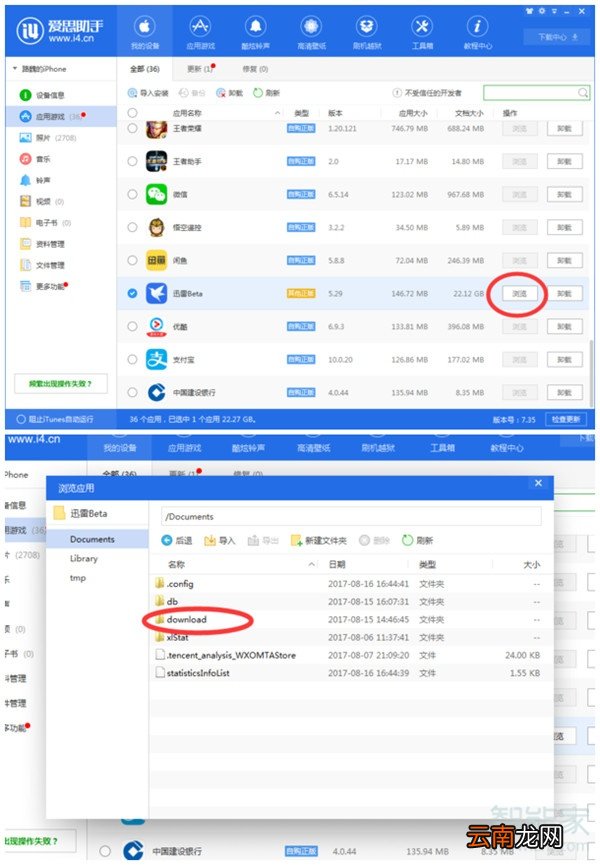Select 文件管理 in the left sidebar
The height and width of the screenshot is (865, 600).
[42, 265]
